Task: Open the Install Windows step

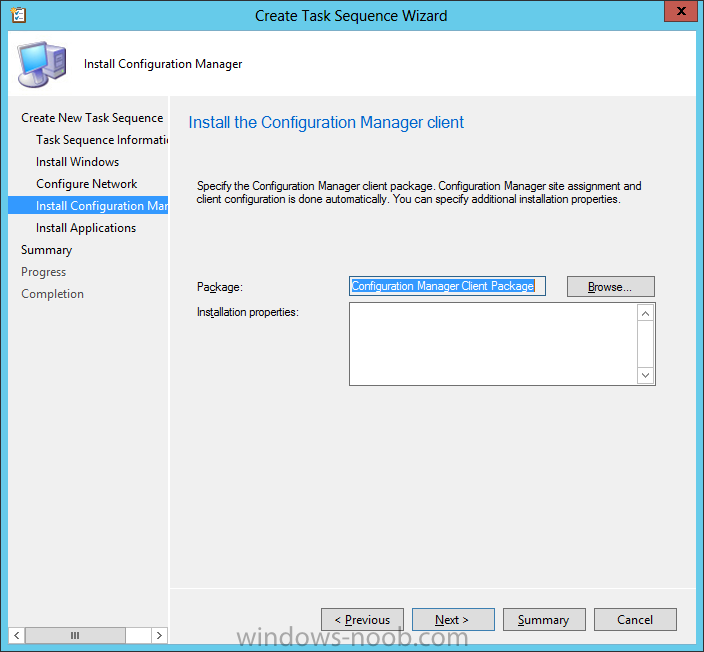Action: 78,162
